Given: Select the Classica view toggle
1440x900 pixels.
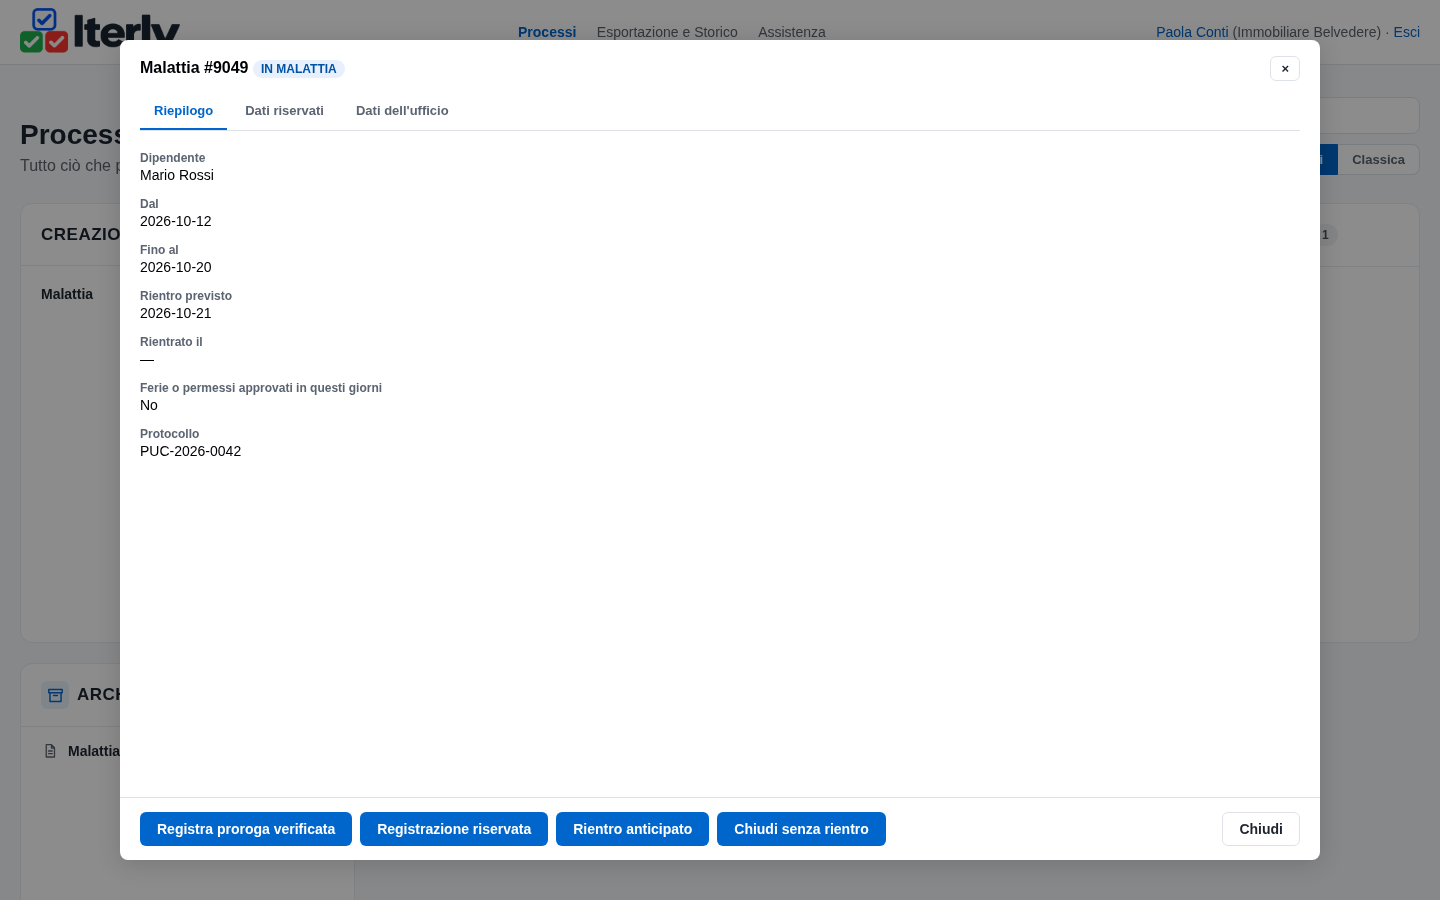Looking at the screenshot, I should [1378, 160].
